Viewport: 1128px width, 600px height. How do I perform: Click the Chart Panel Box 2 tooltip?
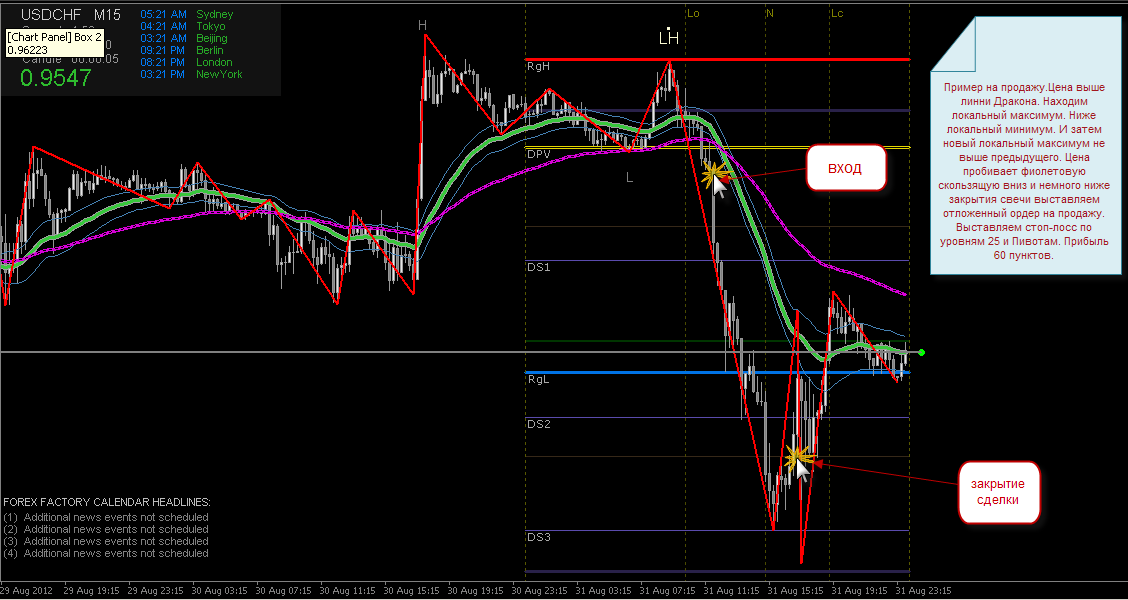coord(54,43)
